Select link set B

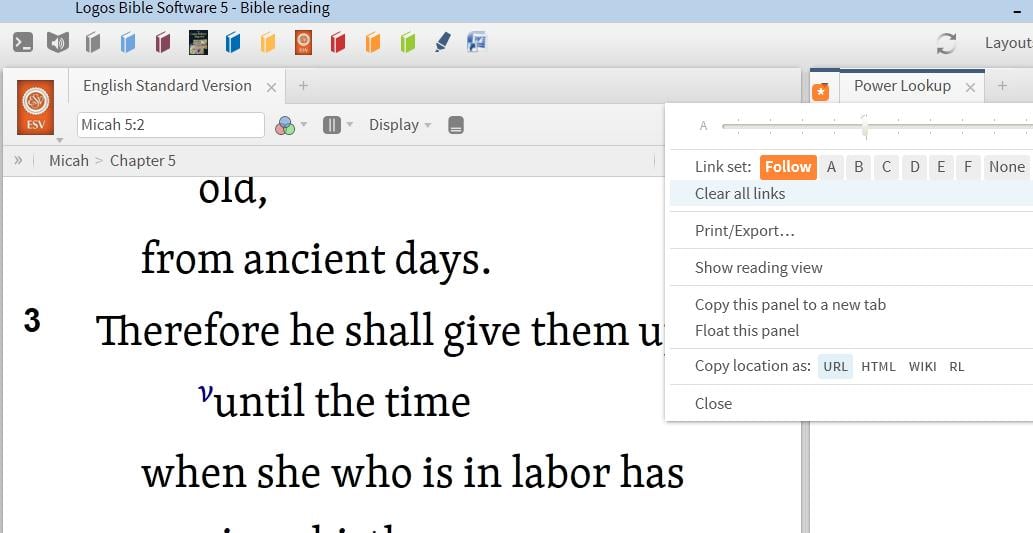858,167
